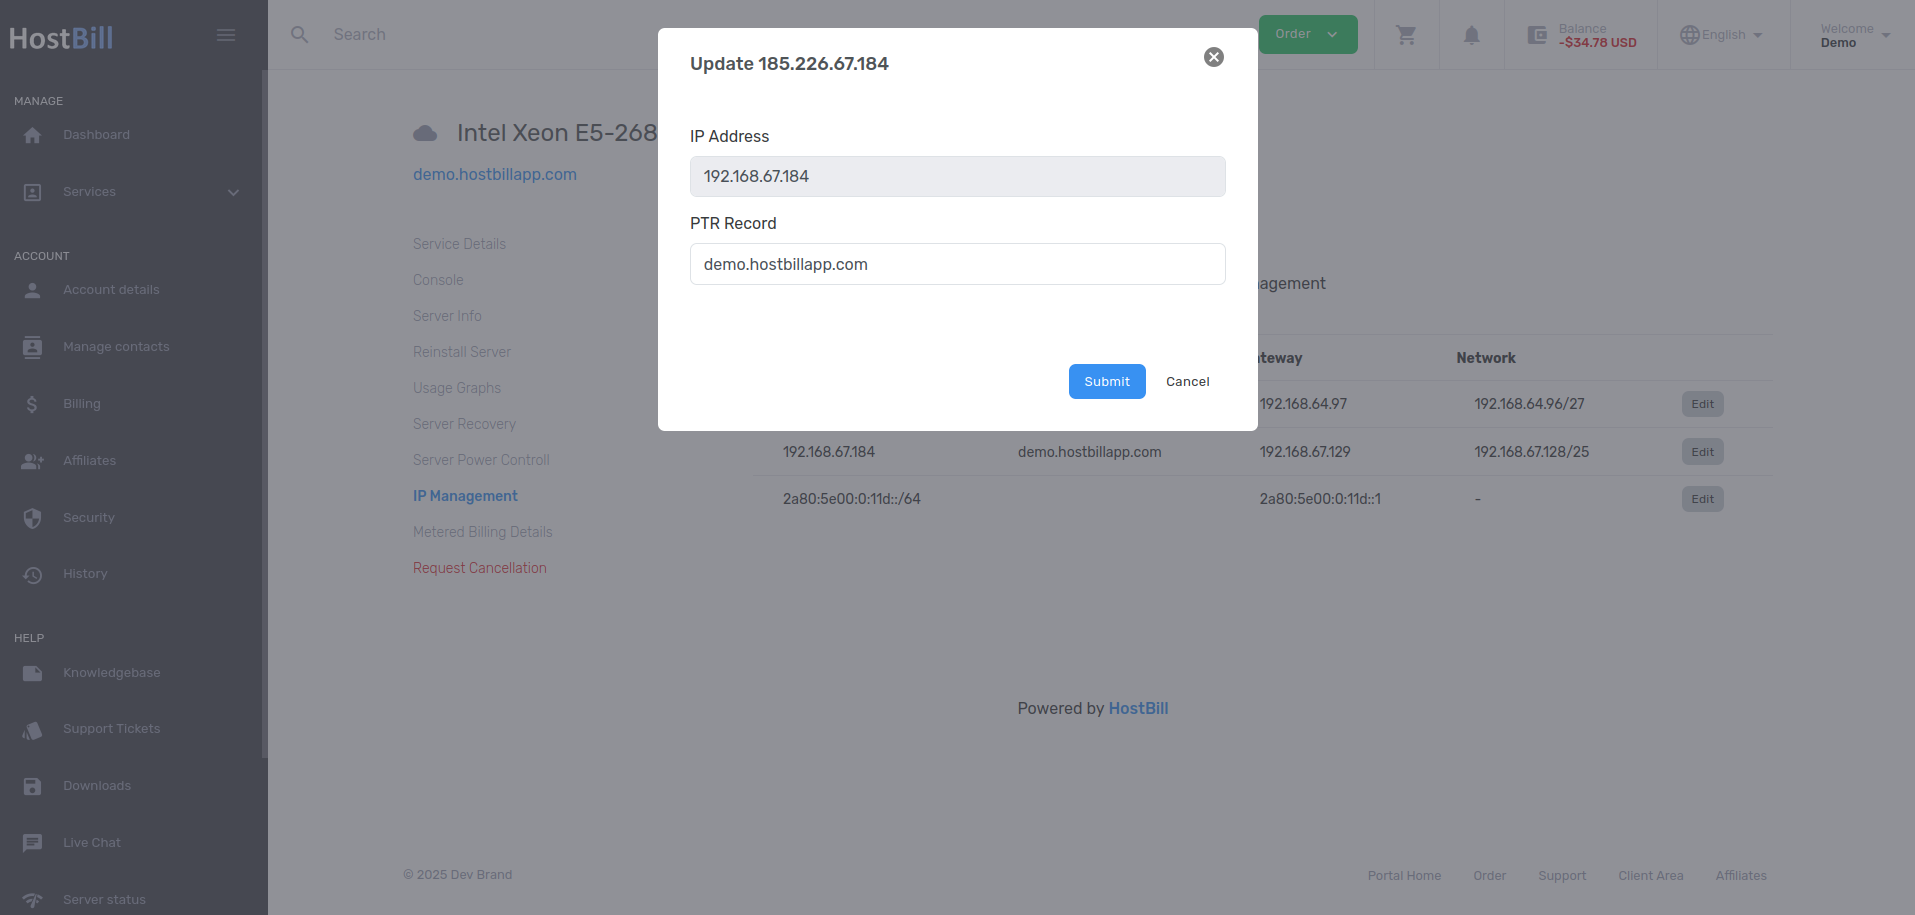Click the Billing dollar icon
This screenshot has width=1915, height=915.
[x=32, y=404]
